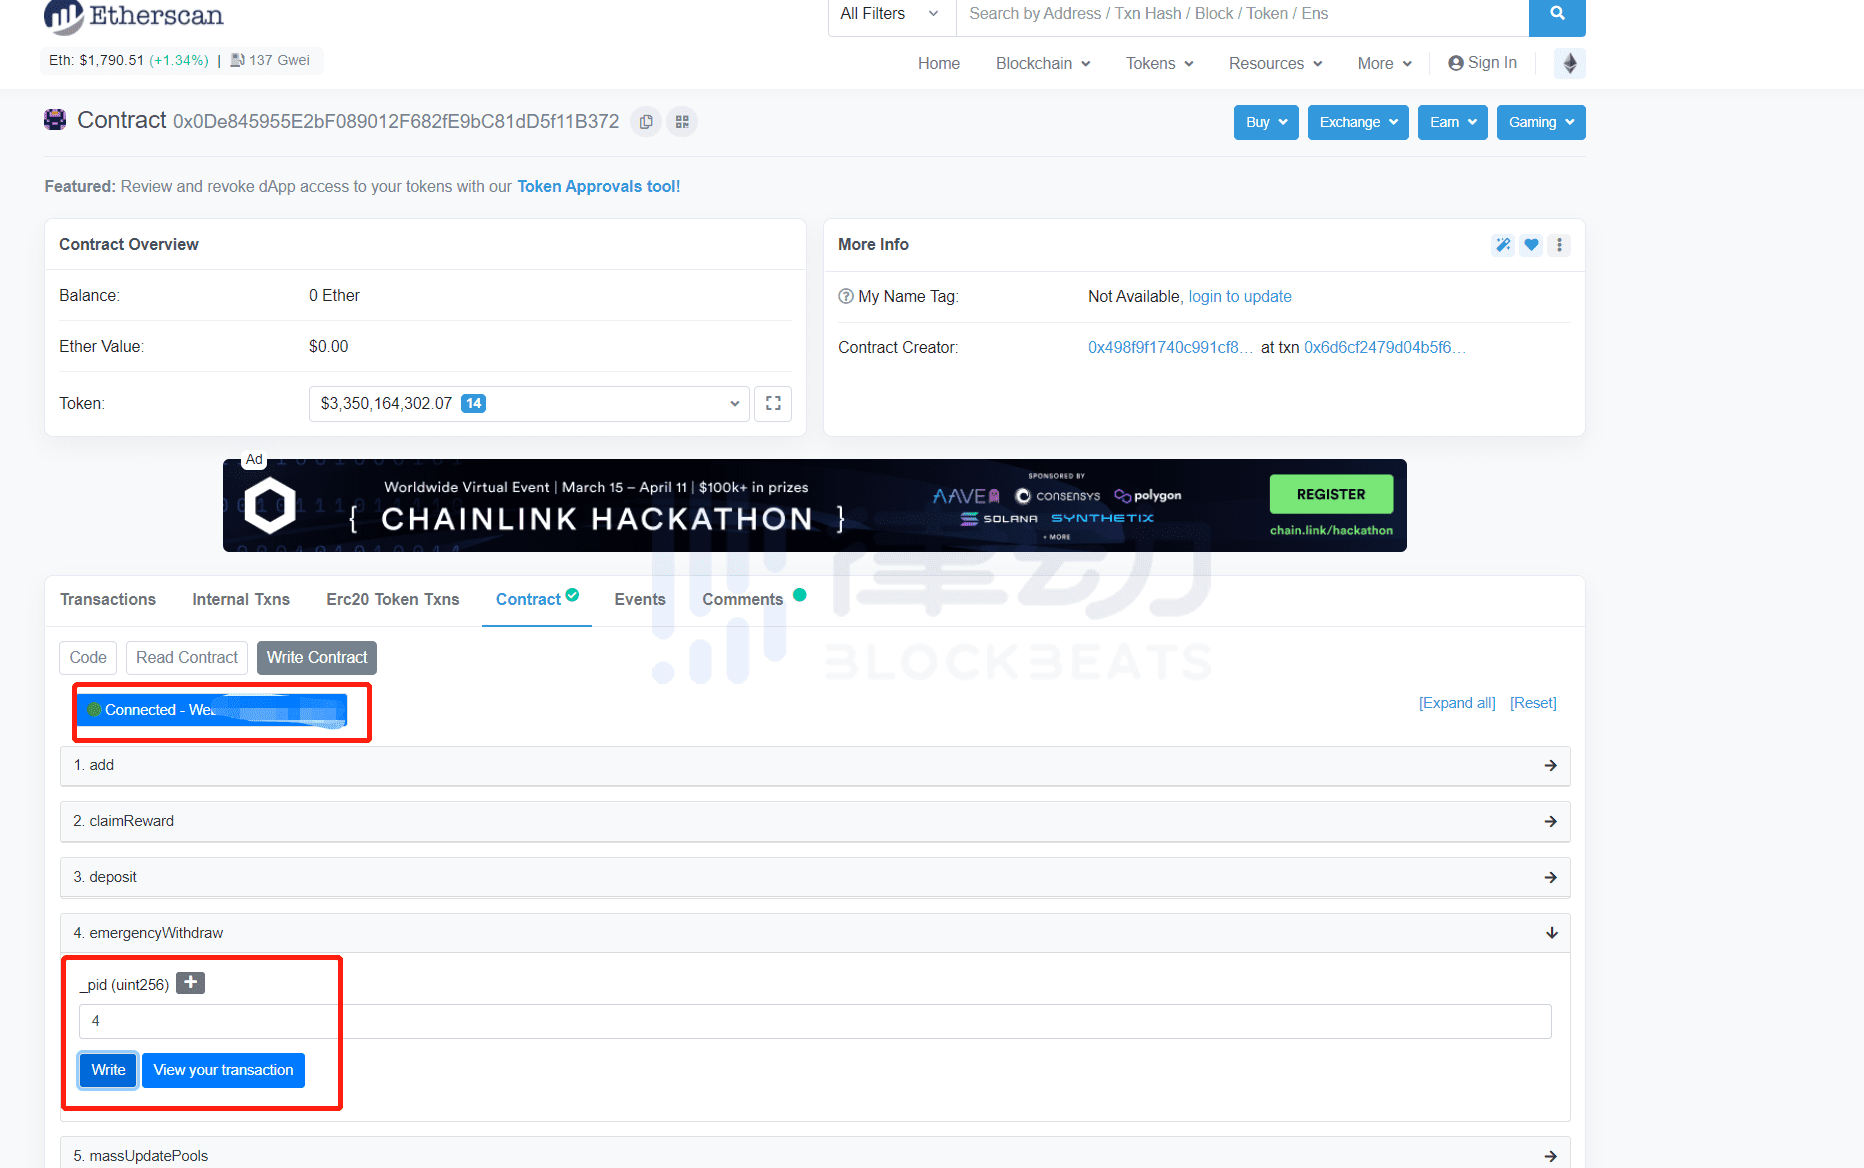
Task: Open the Erc20 Token Txns tab
Action: click(393, 599)
